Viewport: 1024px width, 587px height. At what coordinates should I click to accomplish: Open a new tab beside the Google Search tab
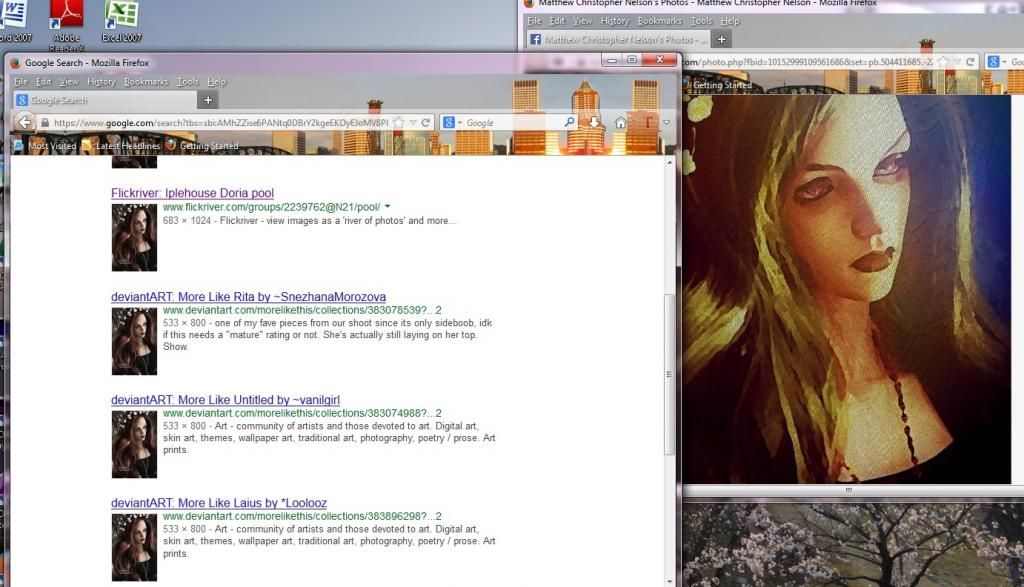(208, 100)
